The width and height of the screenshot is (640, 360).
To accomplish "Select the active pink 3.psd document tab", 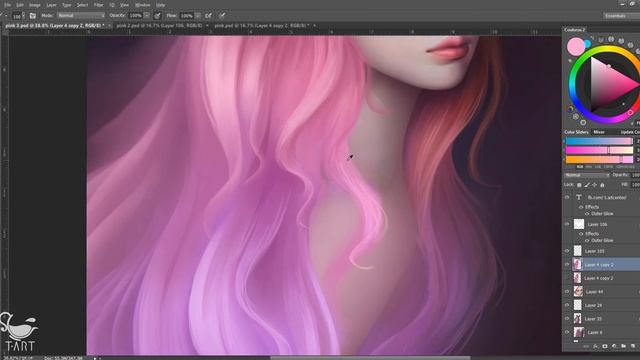I will click(55, 25).
